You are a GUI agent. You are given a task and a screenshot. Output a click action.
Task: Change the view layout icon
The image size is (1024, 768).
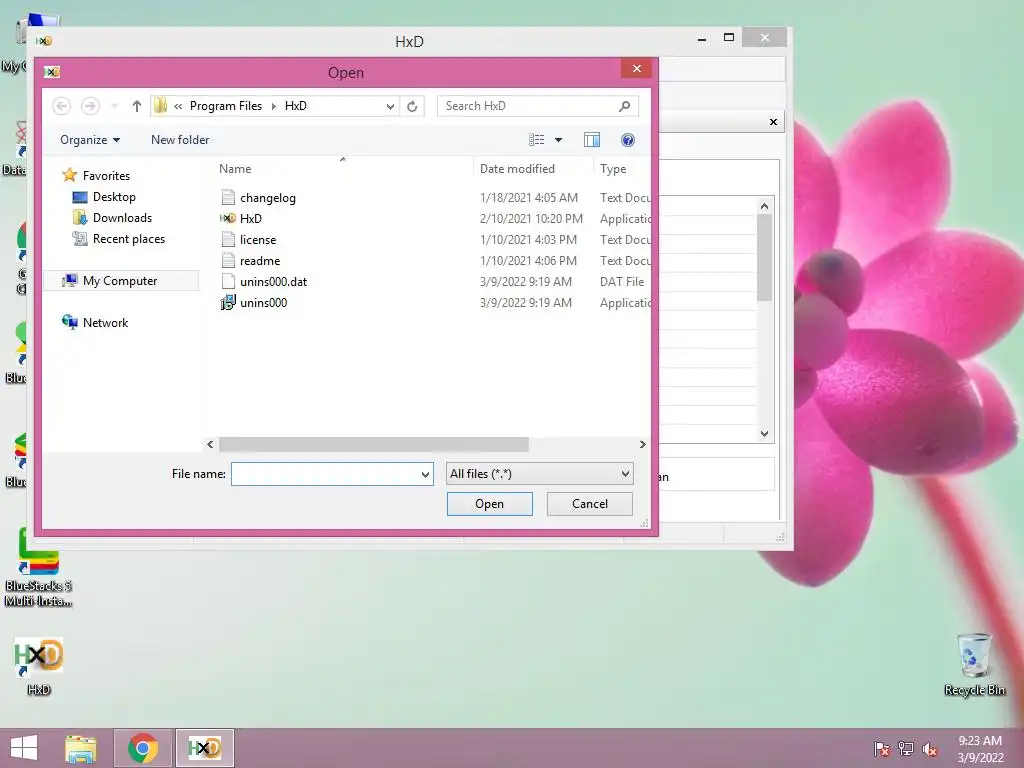(x=537, y=140)
